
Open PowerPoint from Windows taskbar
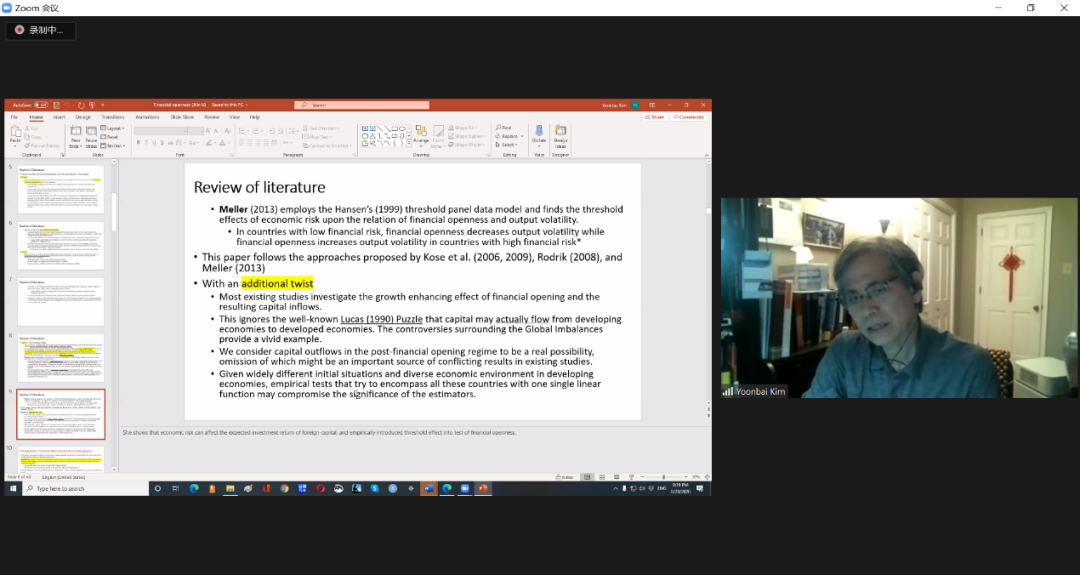point(483,488)
